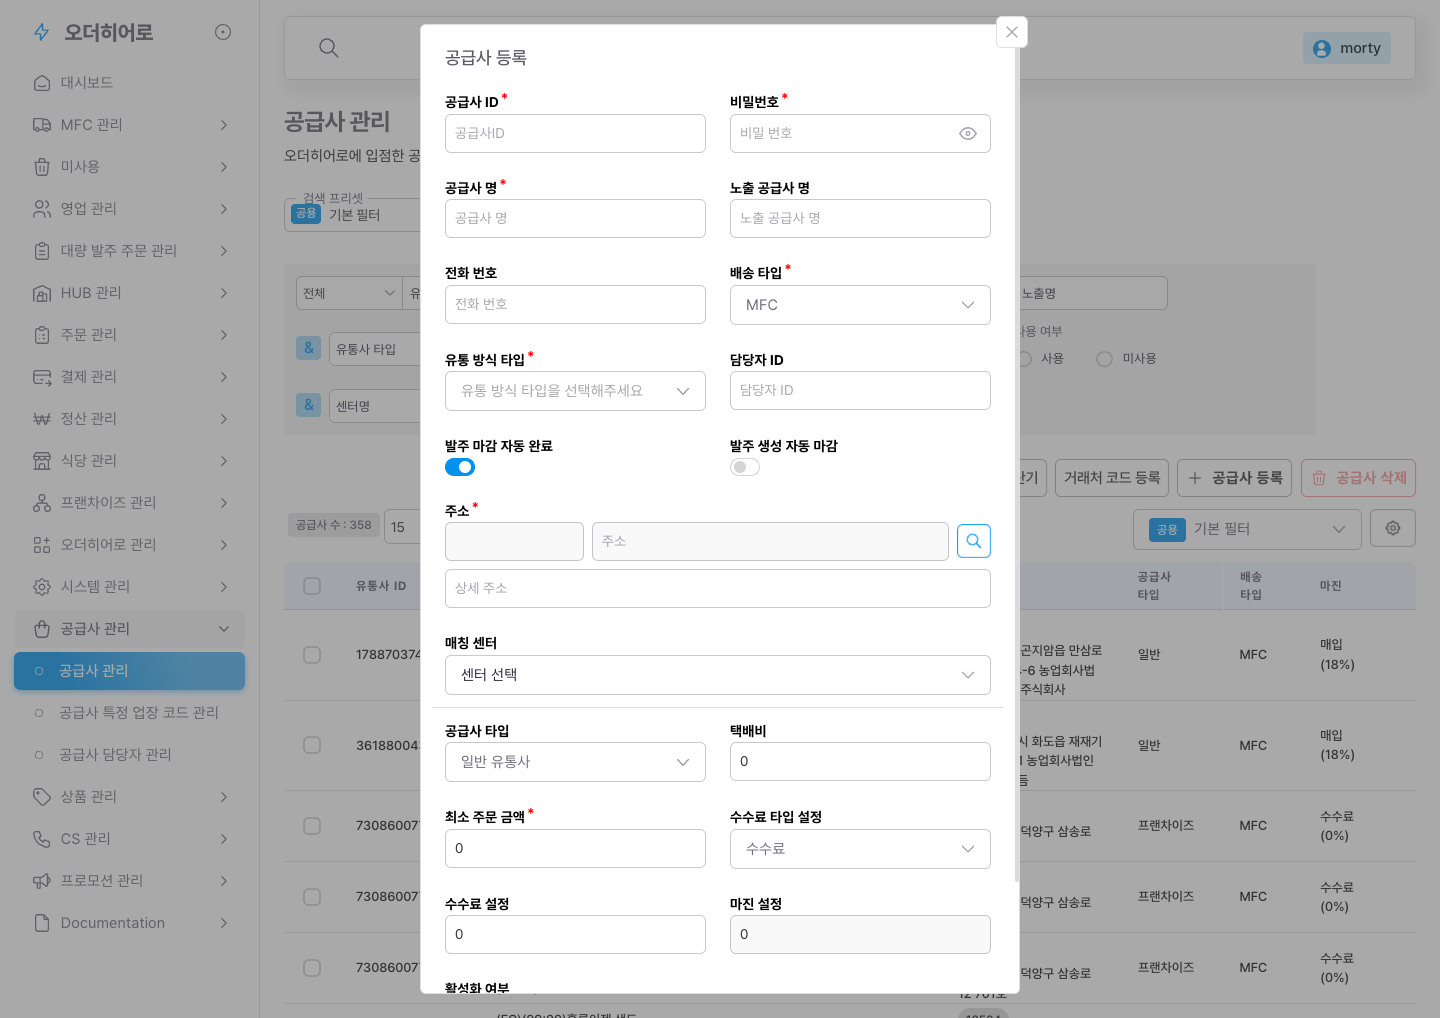Open the Documentation menu item
This screenshot has height=1018, width=1440.
(129, 923)
